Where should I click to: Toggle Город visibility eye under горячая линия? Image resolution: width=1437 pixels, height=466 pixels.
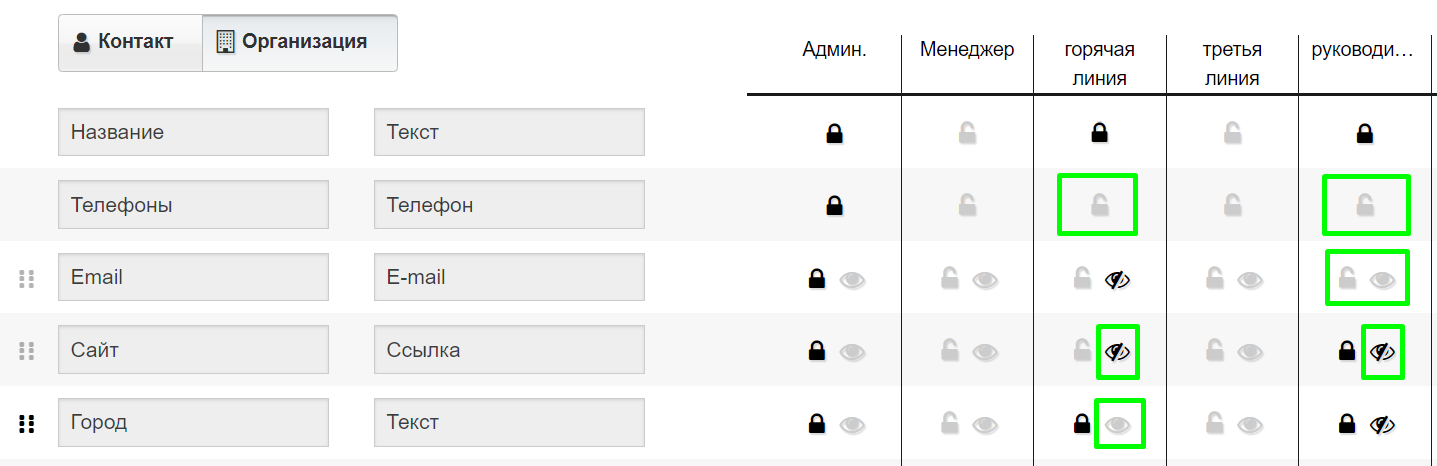click(1118, 425)
